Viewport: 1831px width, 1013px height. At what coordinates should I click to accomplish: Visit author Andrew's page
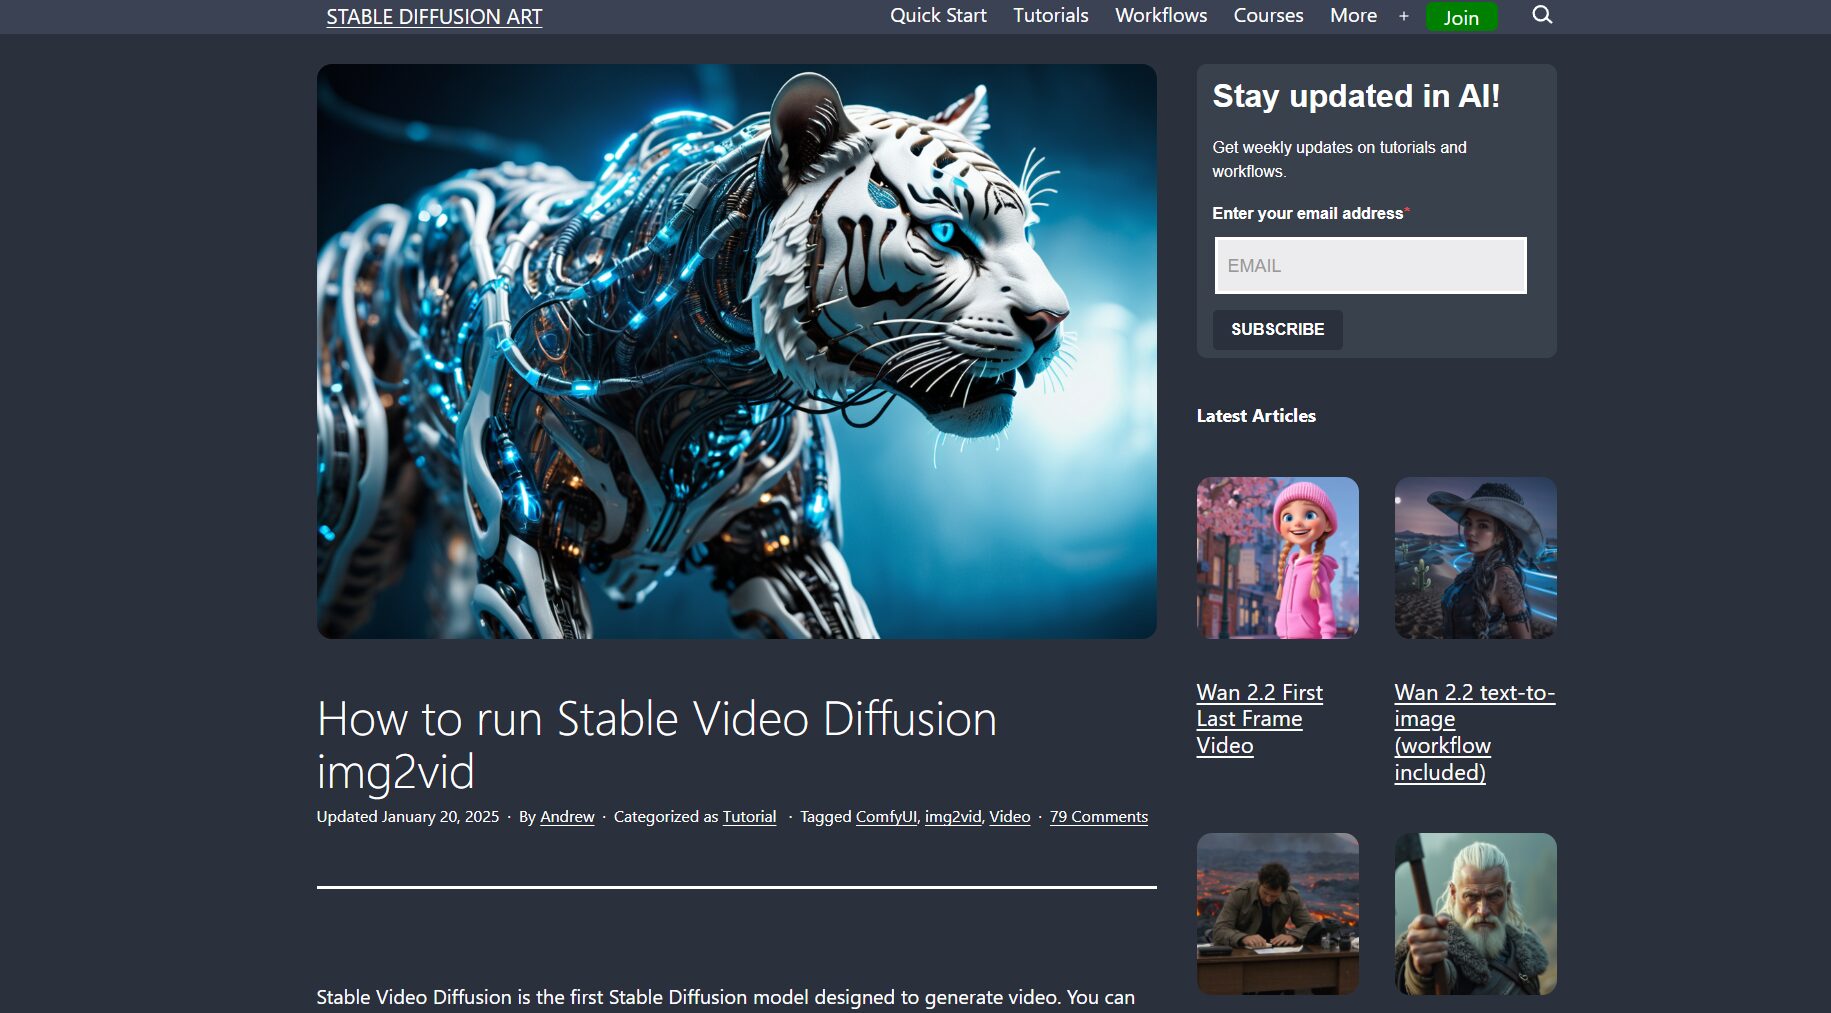(x=567, y=817)
